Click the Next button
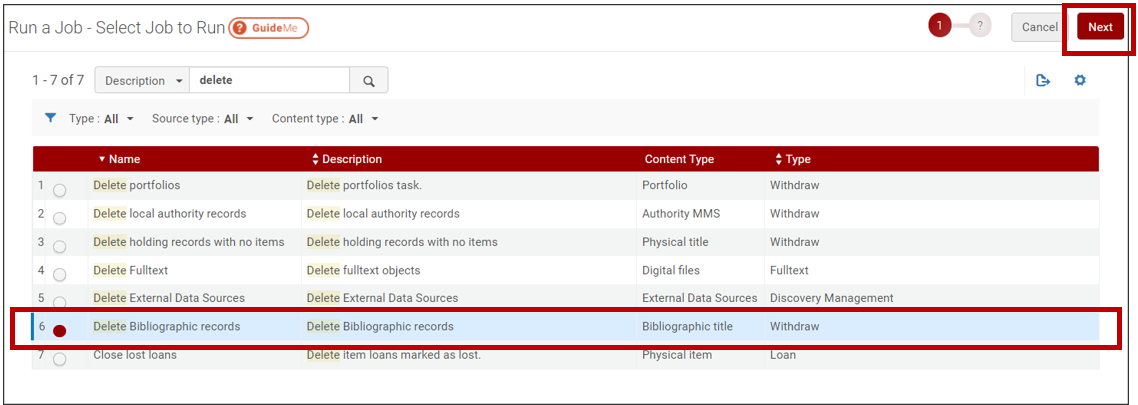Viewport: 1138px width, 405px height. (1100, 27)
